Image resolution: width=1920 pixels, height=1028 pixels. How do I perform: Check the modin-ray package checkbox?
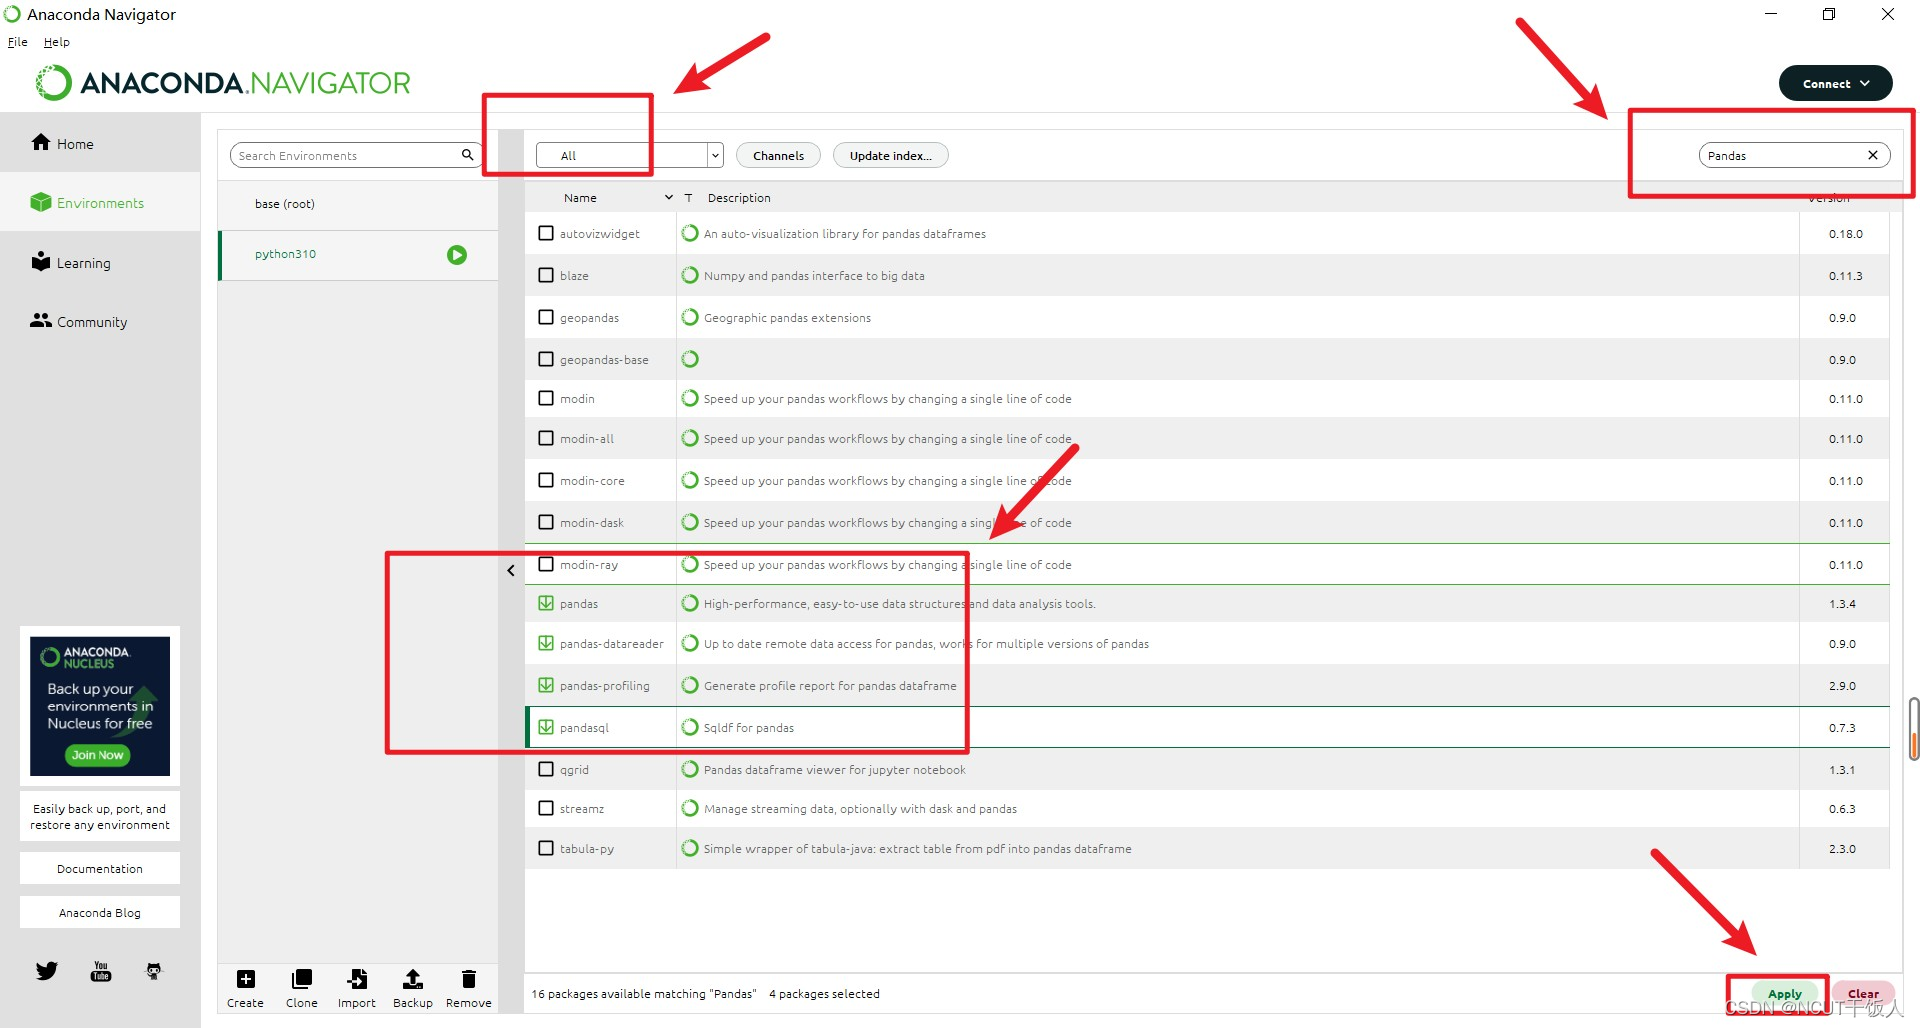(546, 564)
